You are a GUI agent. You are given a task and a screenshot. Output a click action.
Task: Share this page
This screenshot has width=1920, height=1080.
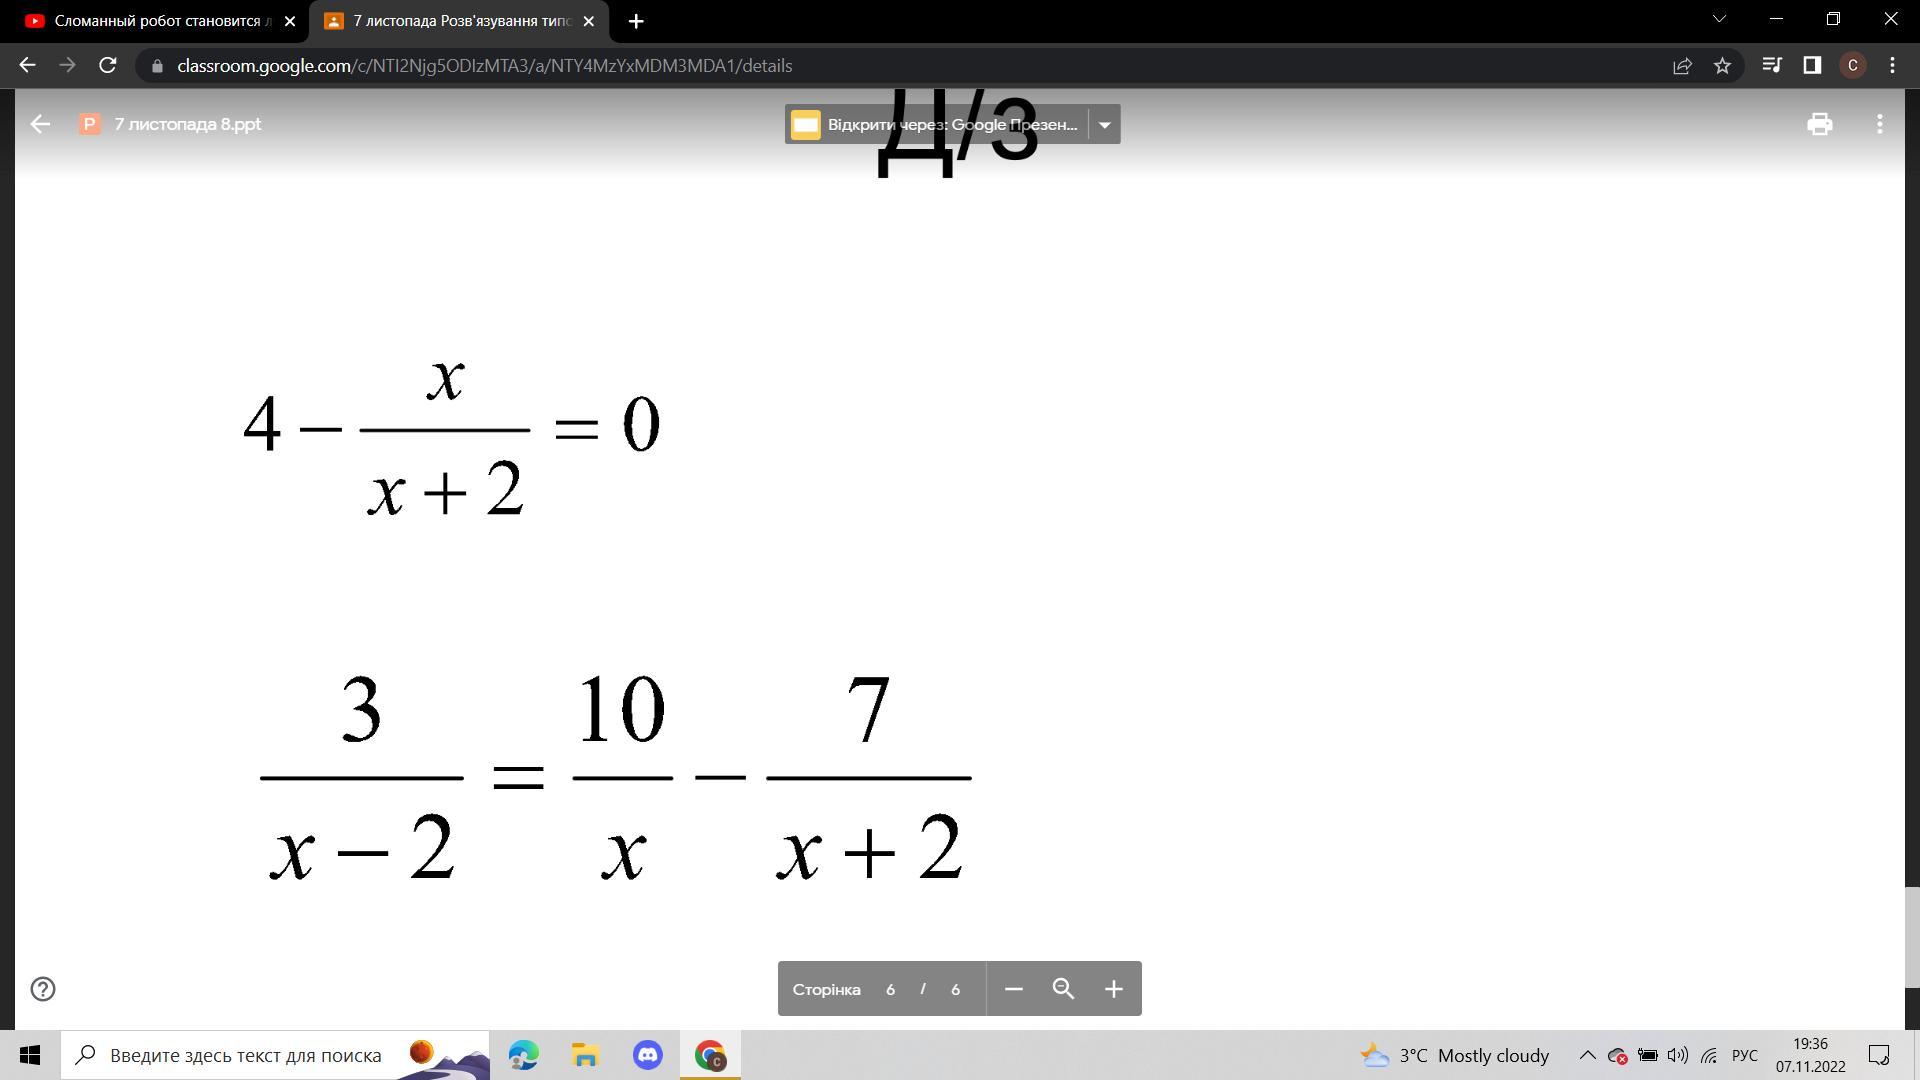1682,66
